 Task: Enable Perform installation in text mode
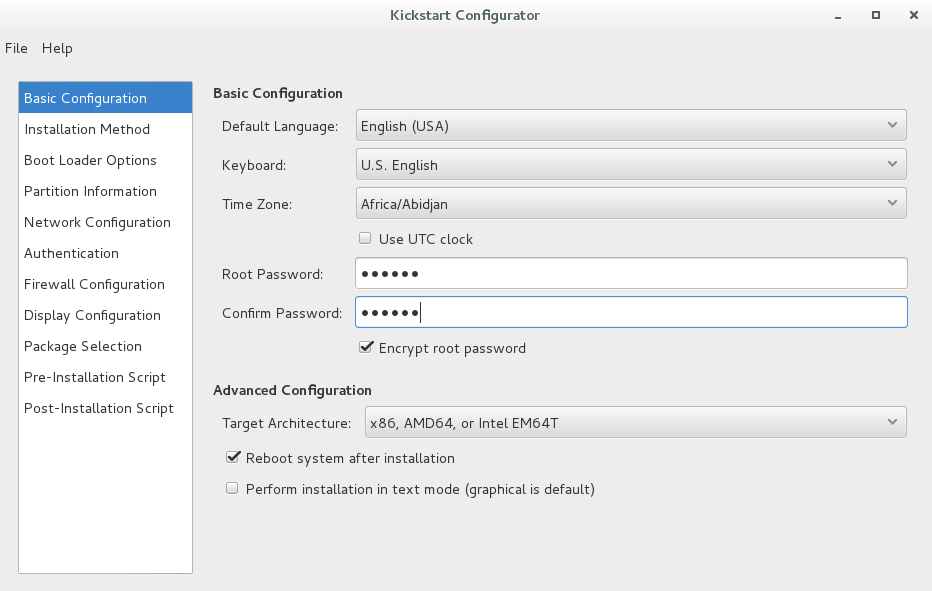pos(233,489)
